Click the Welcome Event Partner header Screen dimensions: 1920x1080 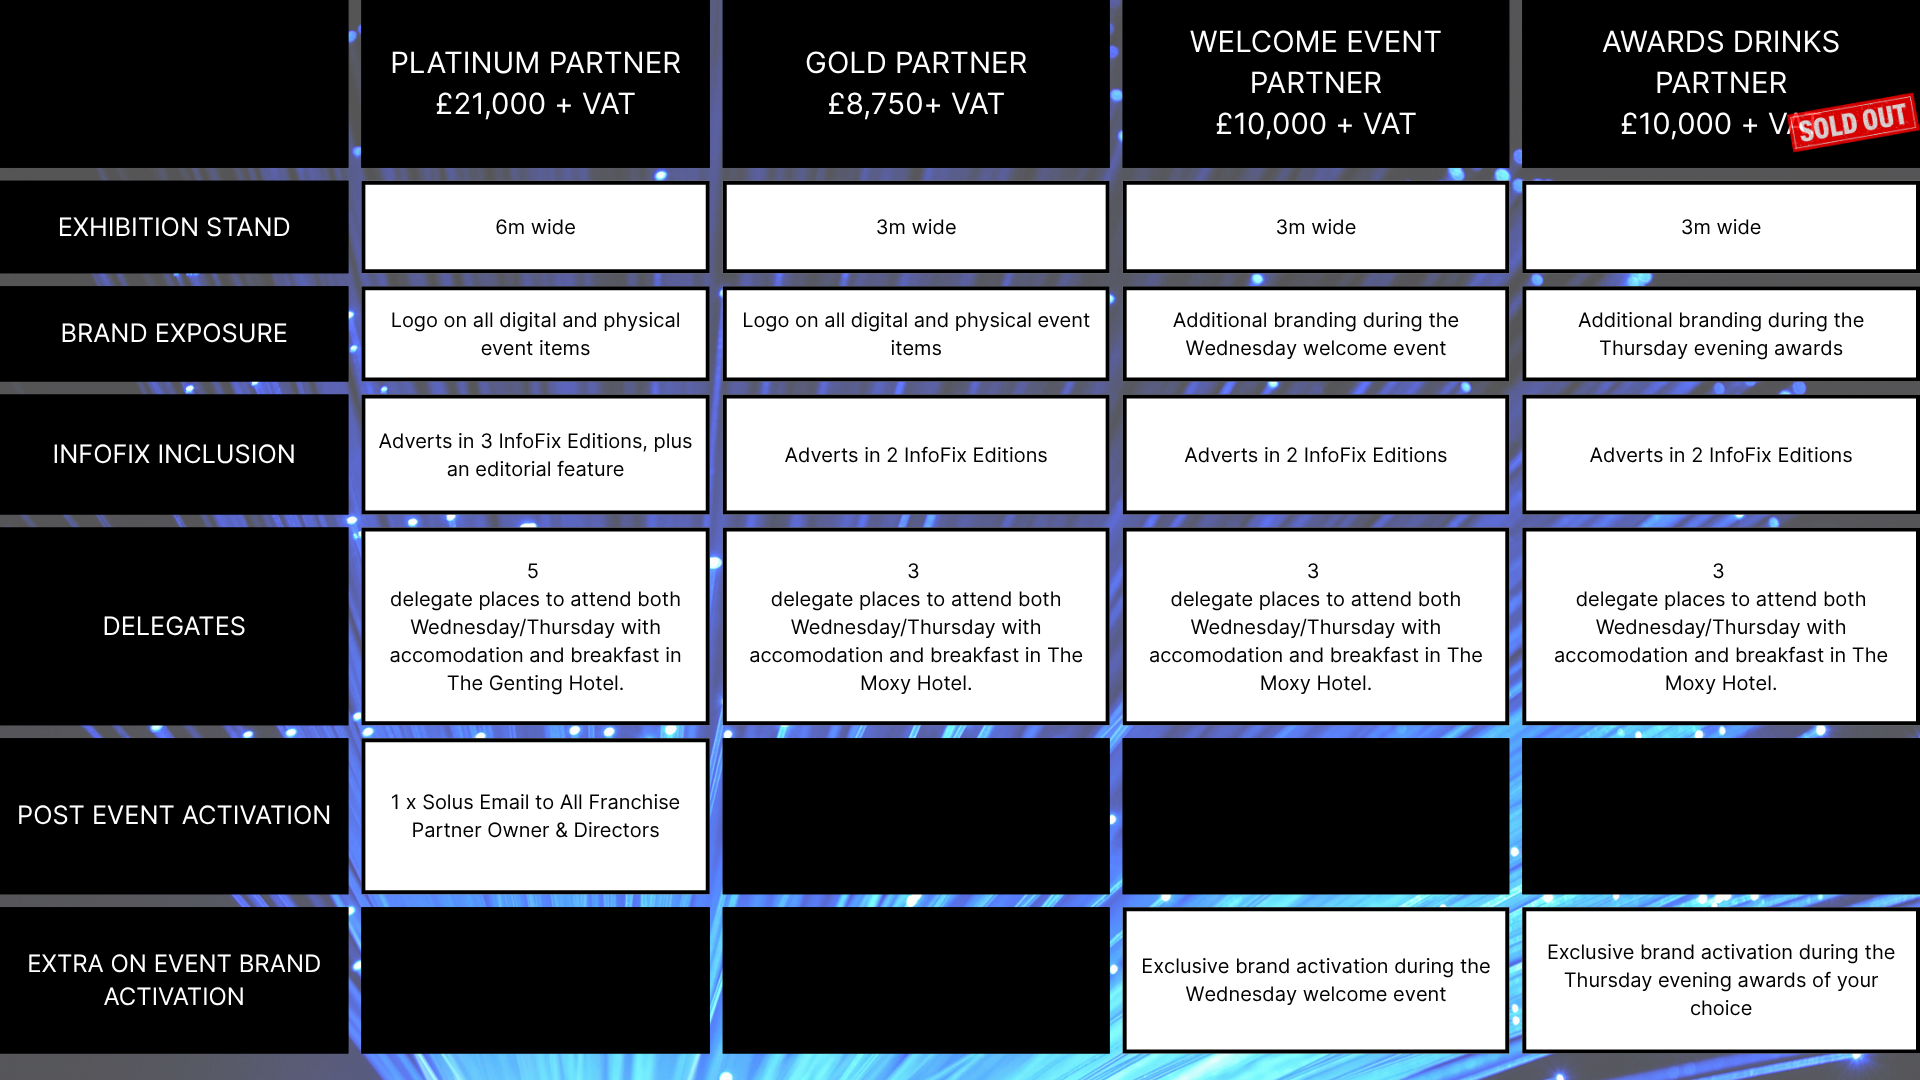(1315, 83)
